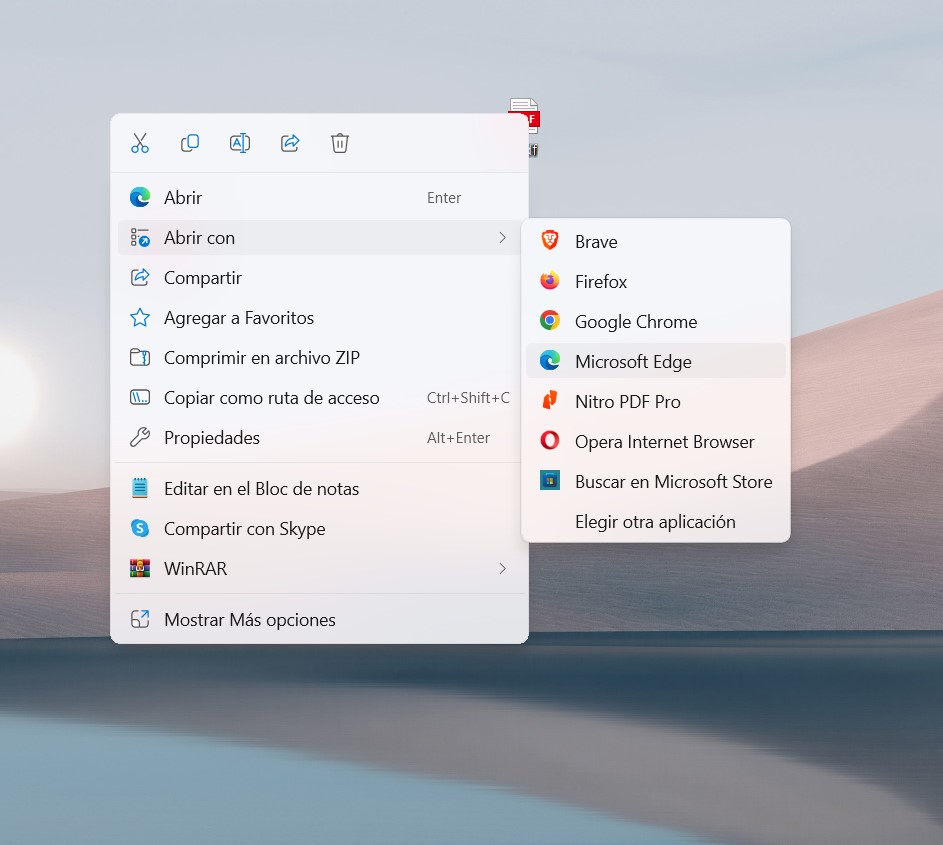Click the Firefox label in submenu
Image resolution: width=943 pixels, height=845 pixels.
pos(601,281)
